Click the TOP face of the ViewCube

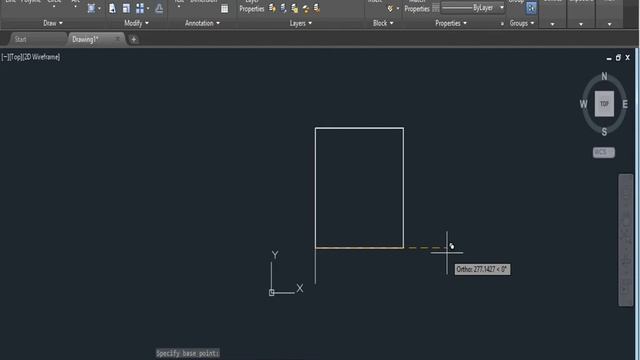[x=604, y=104]
